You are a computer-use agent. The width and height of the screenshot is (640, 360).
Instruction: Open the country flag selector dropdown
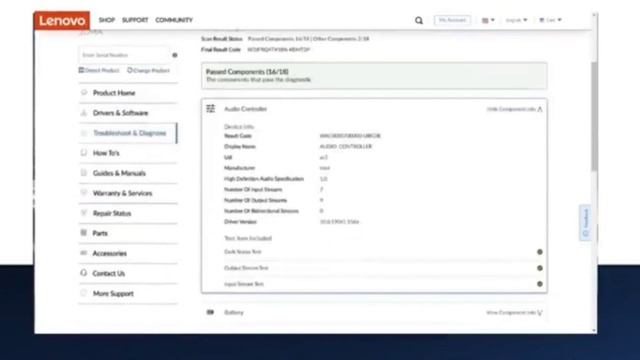click(488, 20)
